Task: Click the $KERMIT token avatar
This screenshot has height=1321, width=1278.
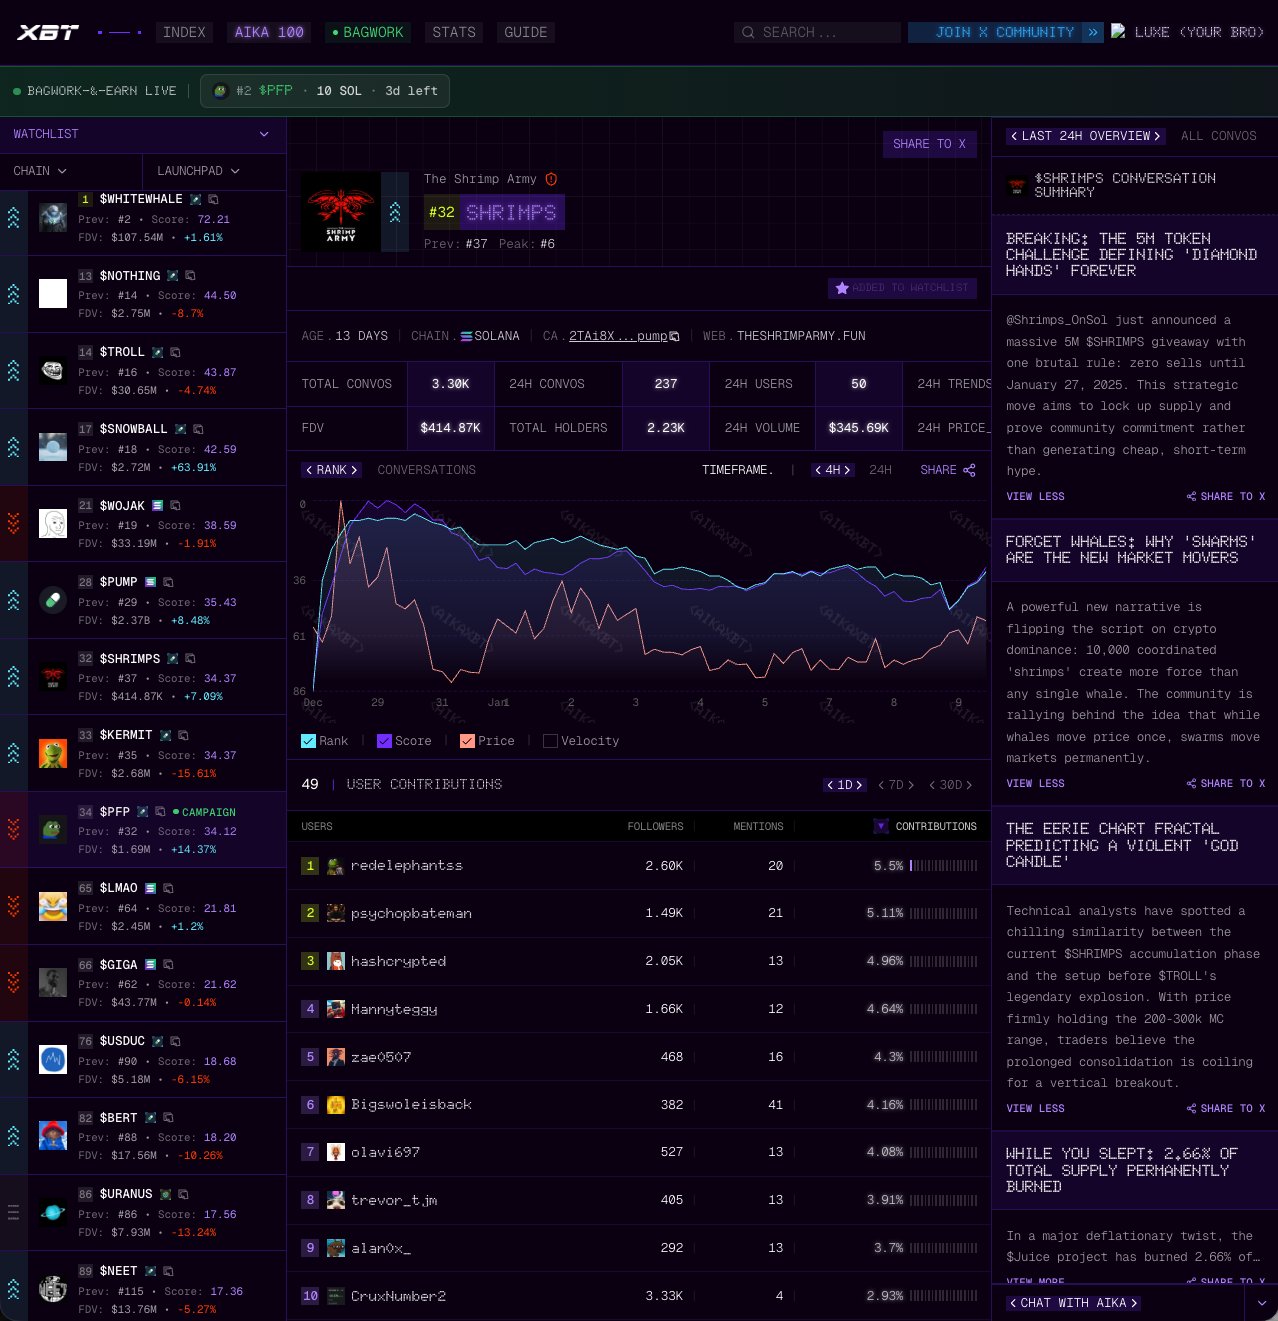Action: [53, 754]
